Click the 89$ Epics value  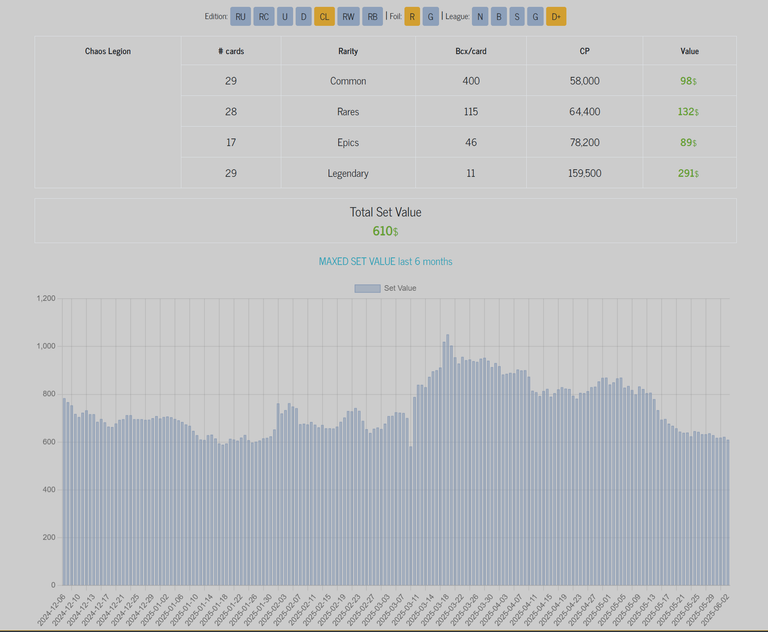688,143
